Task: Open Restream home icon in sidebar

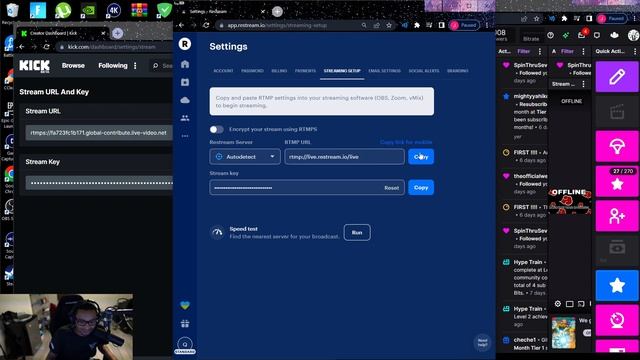Action: [x=185, y=64]
